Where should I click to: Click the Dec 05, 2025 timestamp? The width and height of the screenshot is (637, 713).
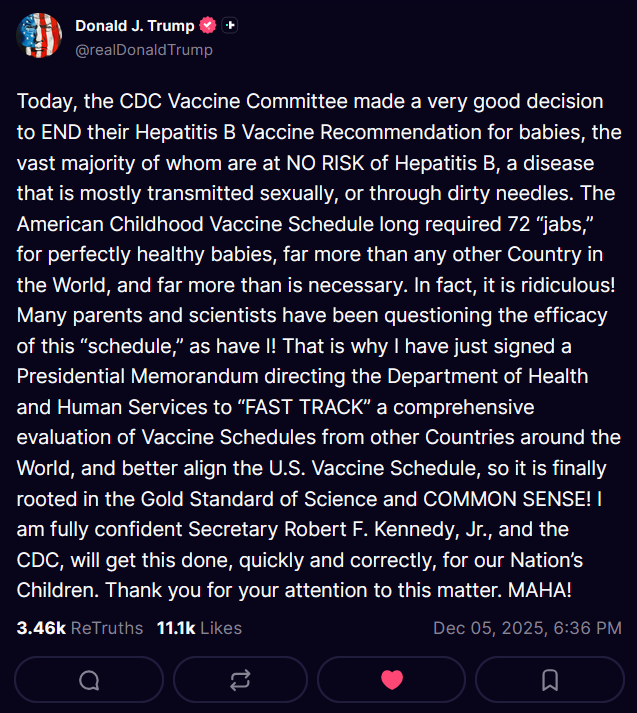pos(527,628)
